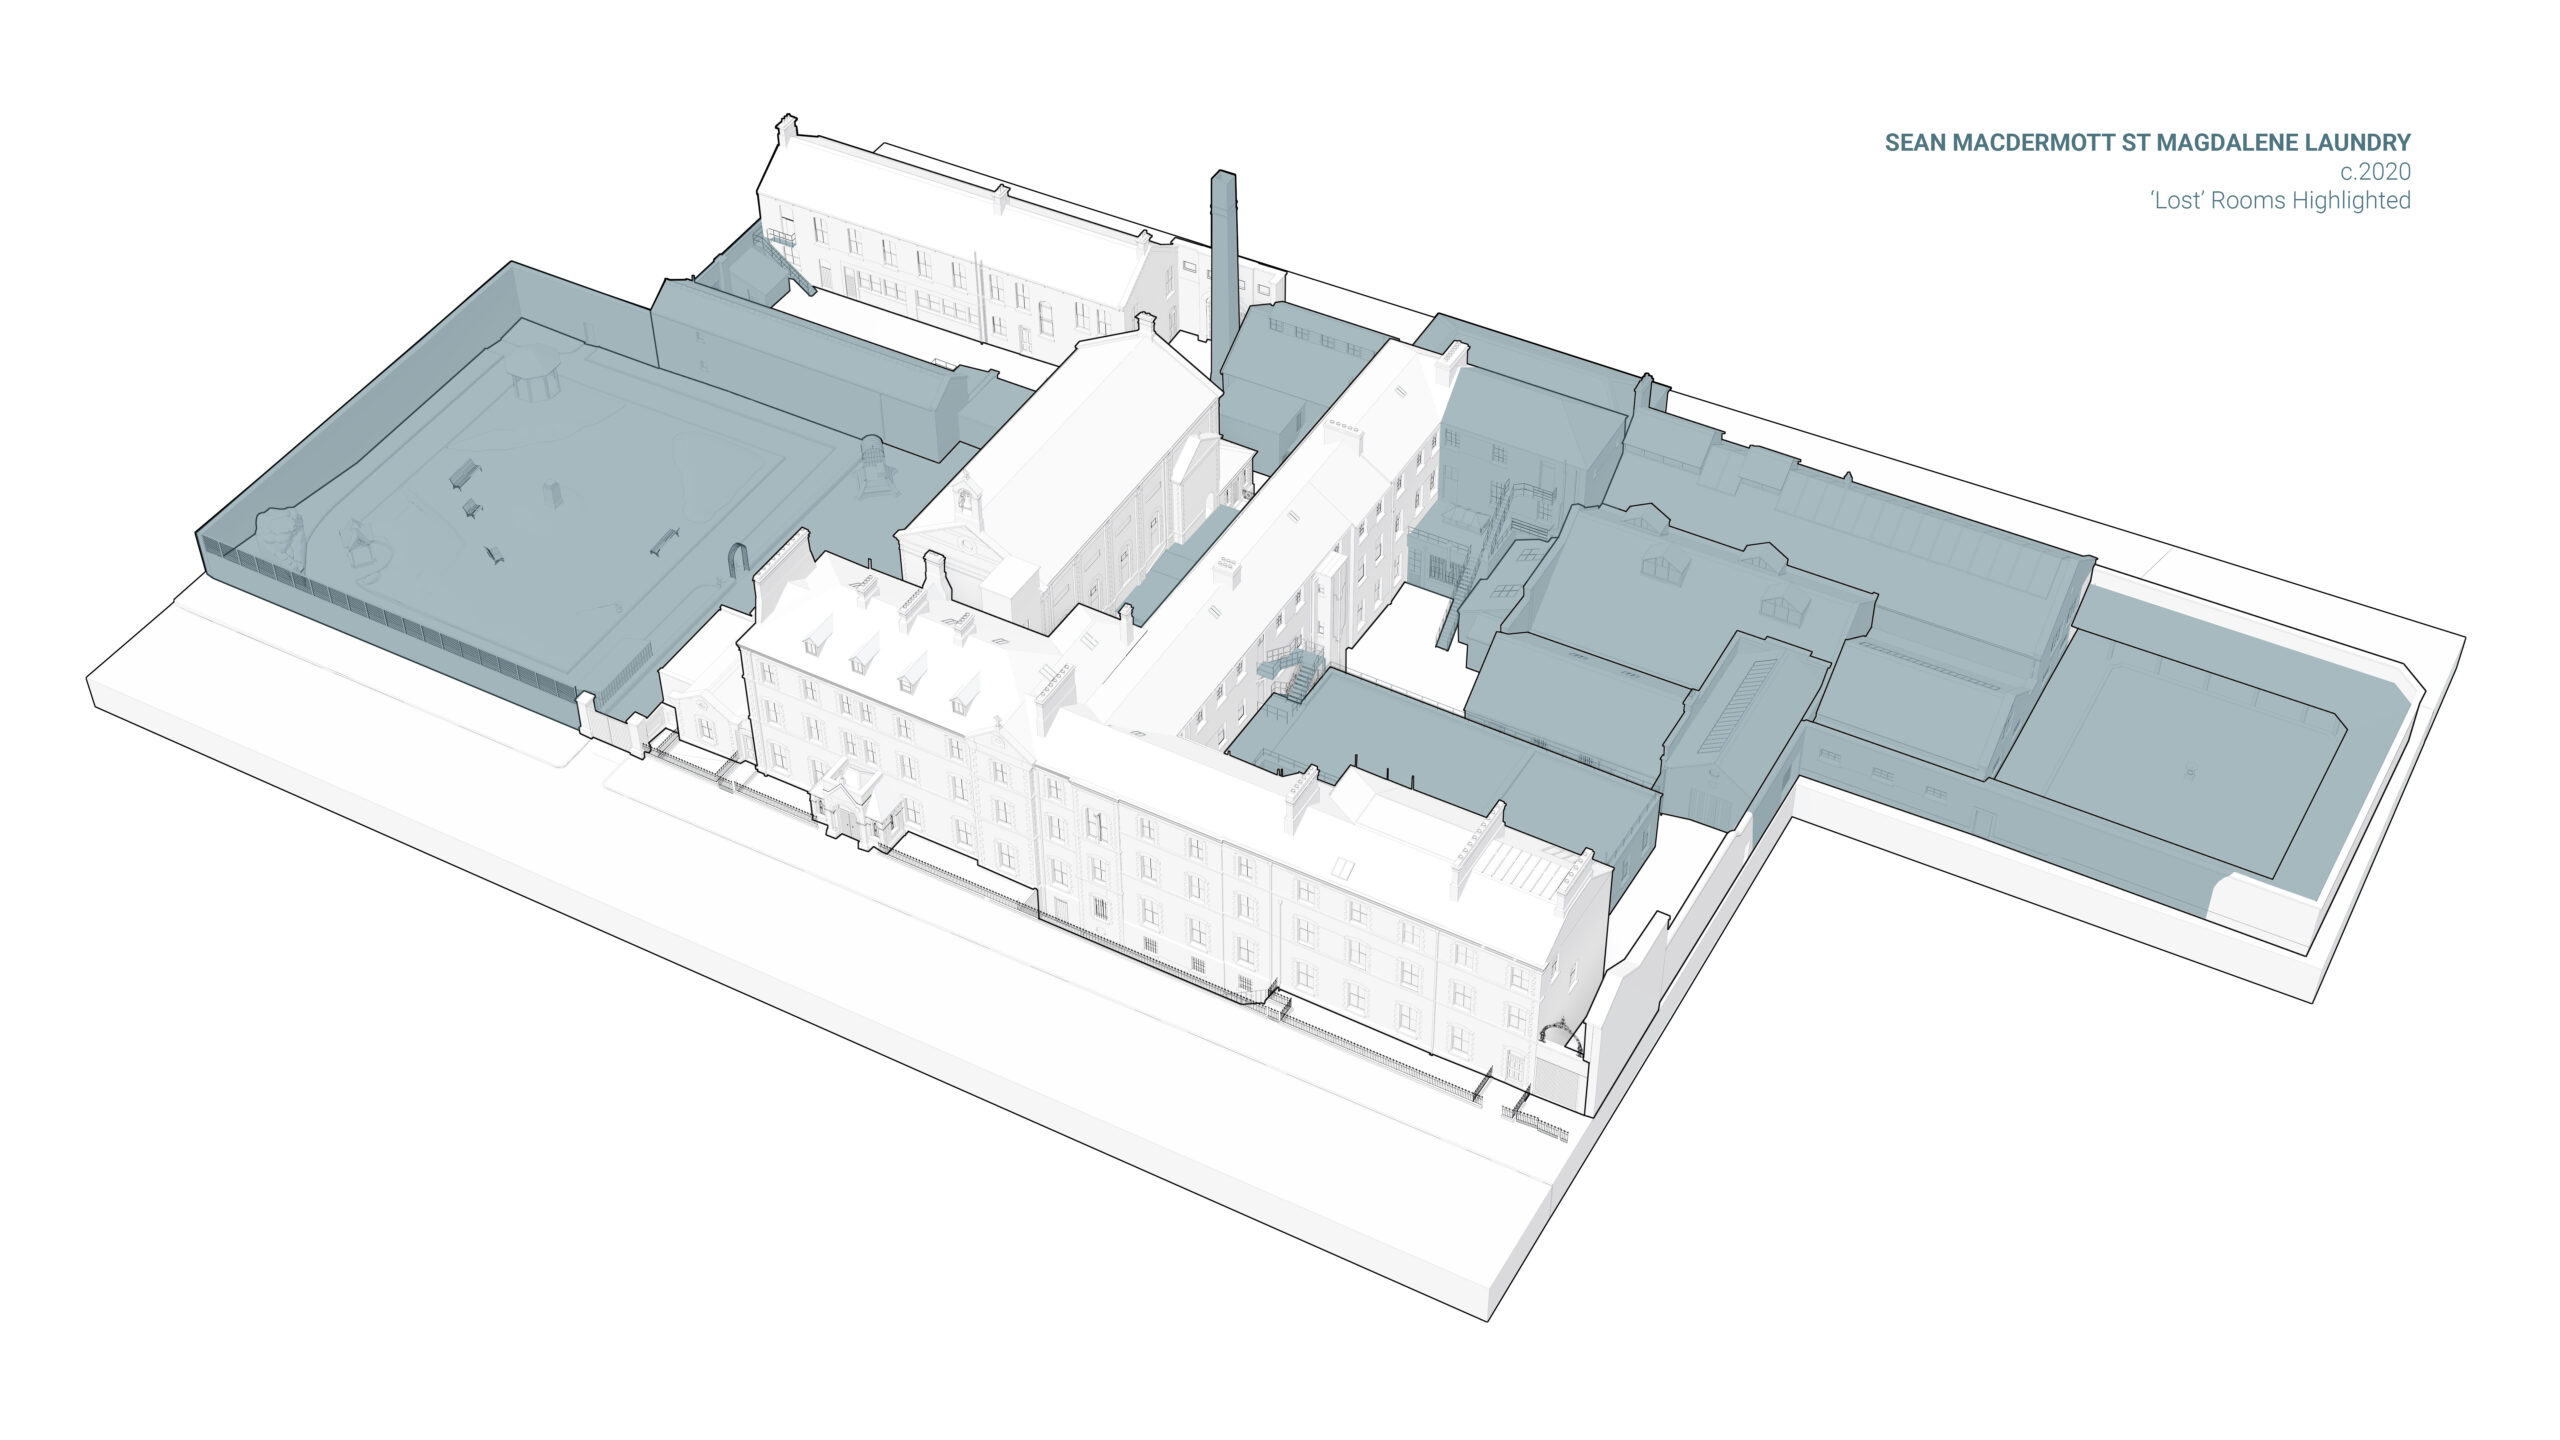Select the tall chimney stack in the model
This screenshot has width=2560, height=1440.
(x=1224, y=277)
